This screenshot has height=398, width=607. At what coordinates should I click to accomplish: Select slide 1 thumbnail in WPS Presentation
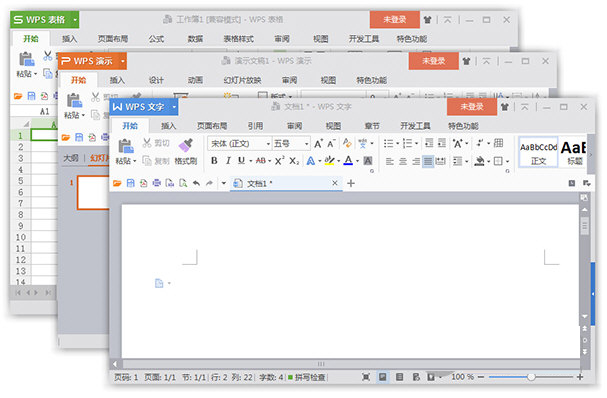tap(93, 192)
